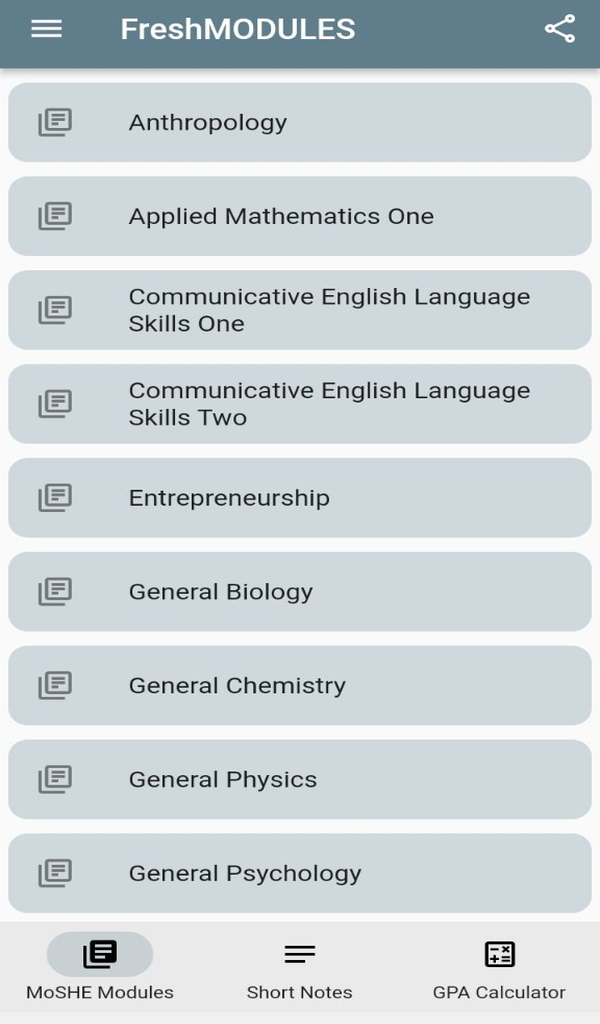This screenshot has height=1024, width=600.
Task: Open Communicative English Language Skills One
Action: pos(300,309)
